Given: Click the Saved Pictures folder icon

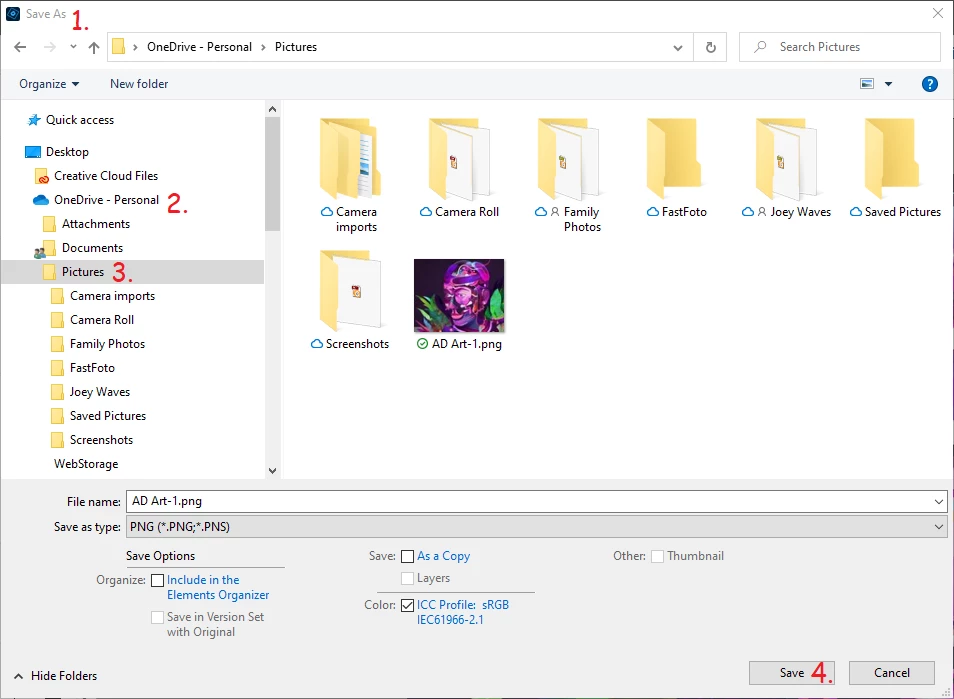Looking at the screenshot, I should [892, 158].
